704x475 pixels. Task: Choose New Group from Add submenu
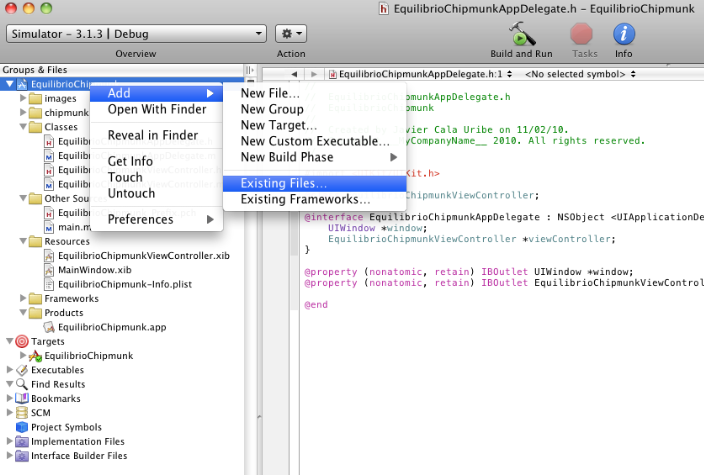pos(315,110)
